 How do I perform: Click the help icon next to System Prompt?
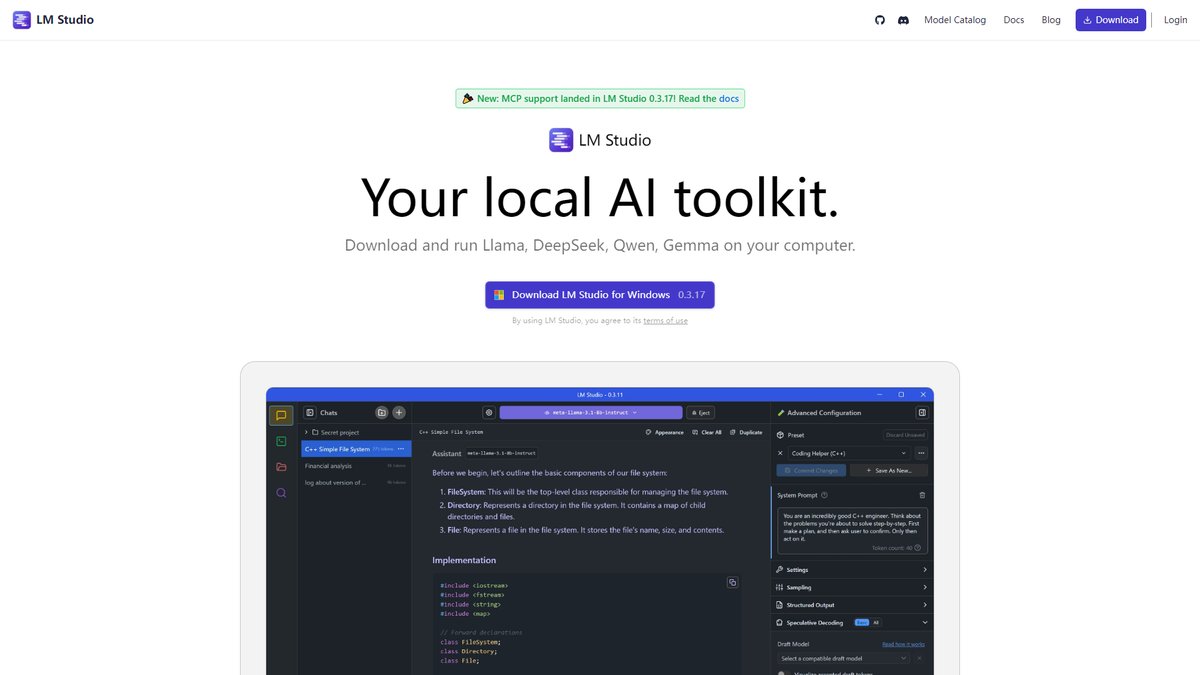pyautogui.click(x=824, y=495)
